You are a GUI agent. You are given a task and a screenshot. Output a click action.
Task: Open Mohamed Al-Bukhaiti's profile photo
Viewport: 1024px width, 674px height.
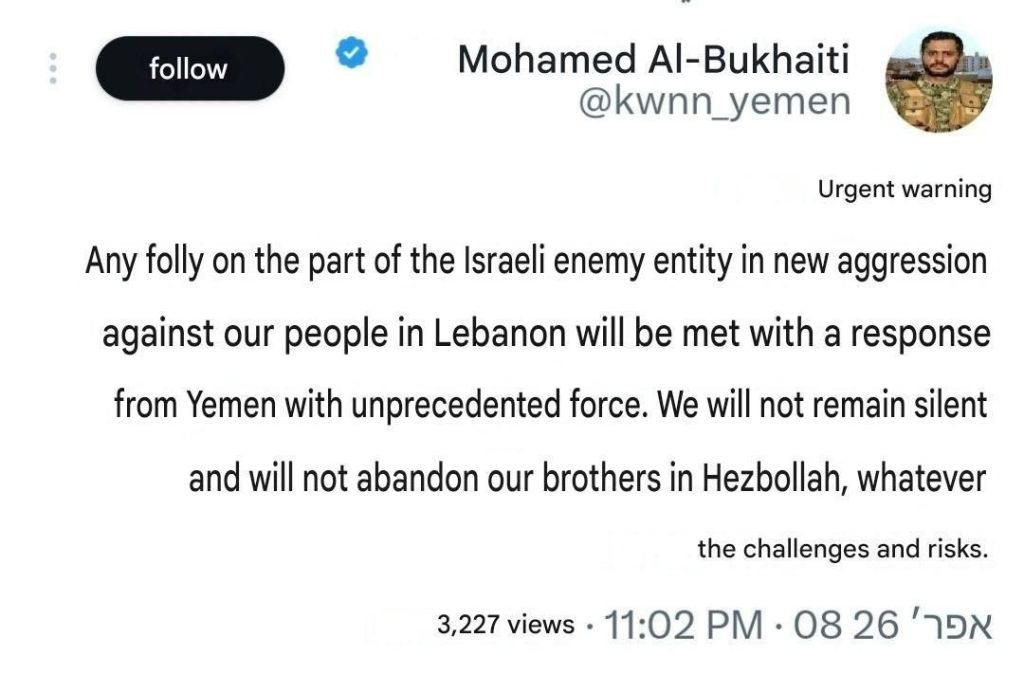click(940, 81)
